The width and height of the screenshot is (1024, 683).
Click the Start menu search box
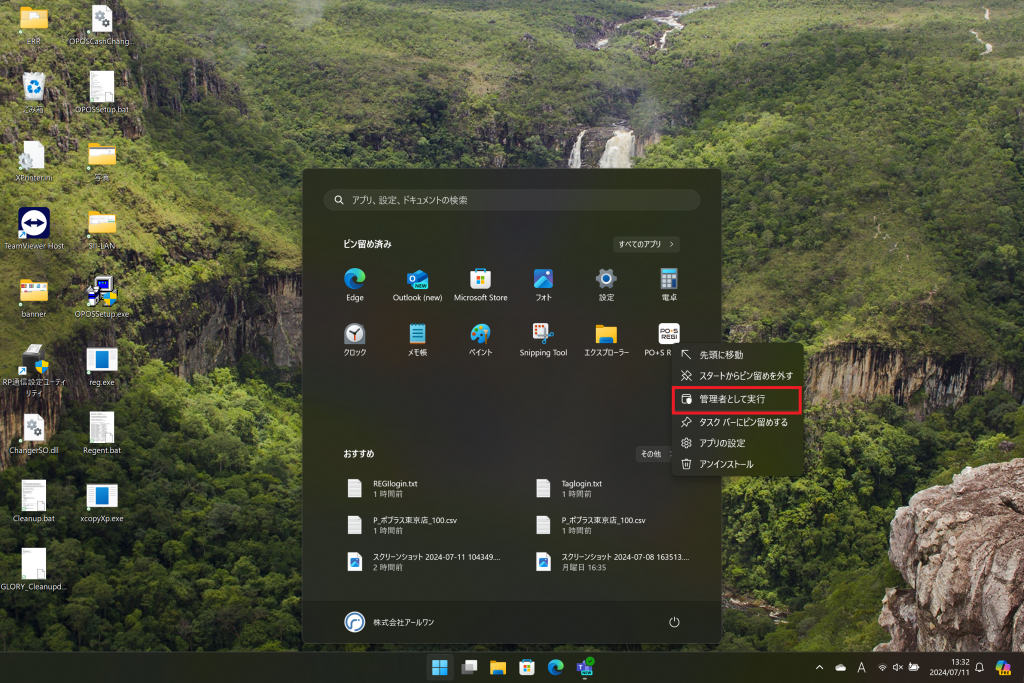tap(512, 200)
